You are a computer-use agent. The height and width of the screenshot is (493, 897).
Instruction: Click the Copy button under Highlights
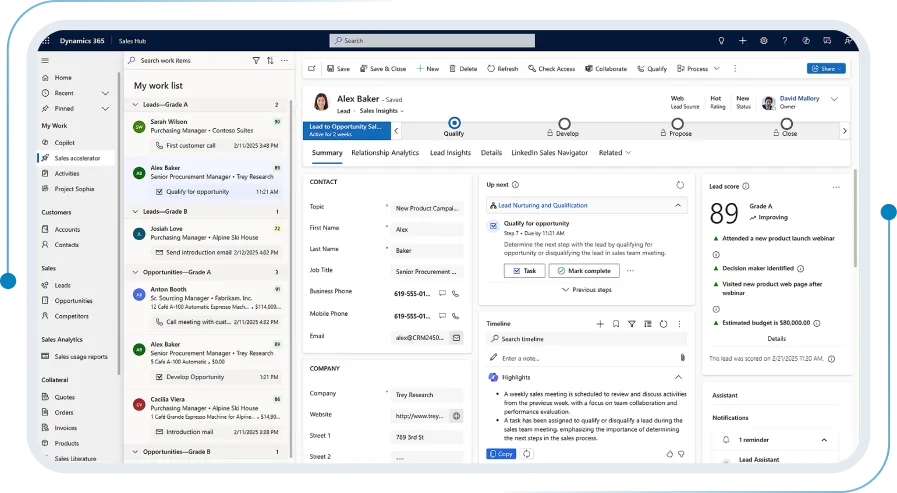(501, 454)
